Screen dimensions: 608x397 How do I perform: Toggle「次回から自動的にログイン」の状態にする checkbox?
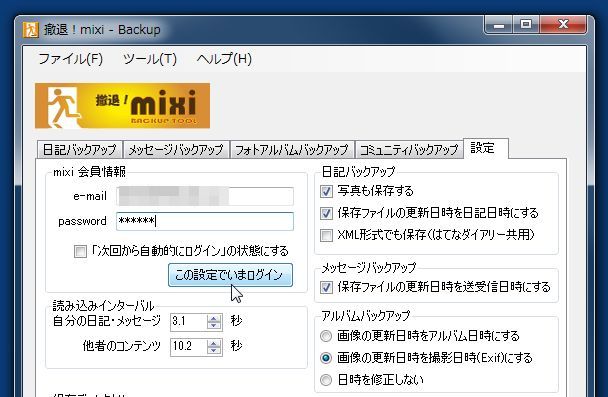point(80,251)
